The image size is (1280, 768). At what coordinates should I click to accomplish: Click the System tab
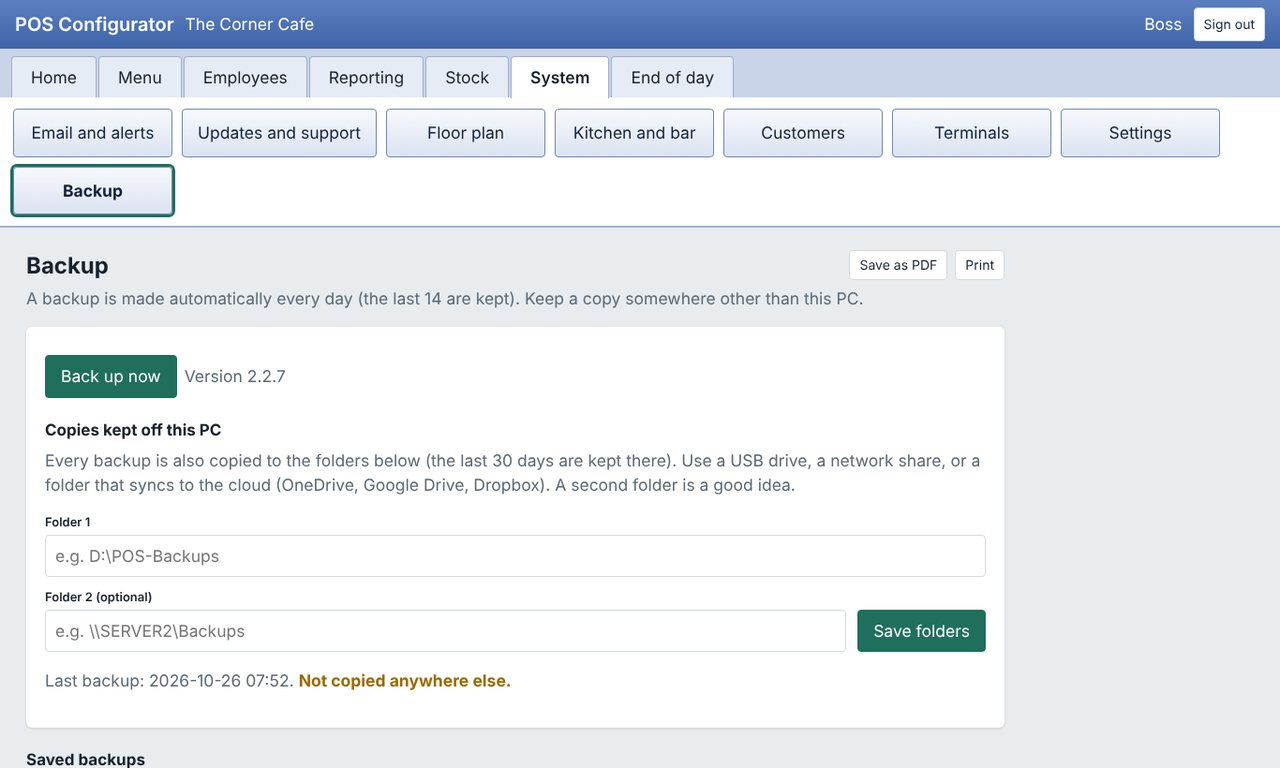560,78
